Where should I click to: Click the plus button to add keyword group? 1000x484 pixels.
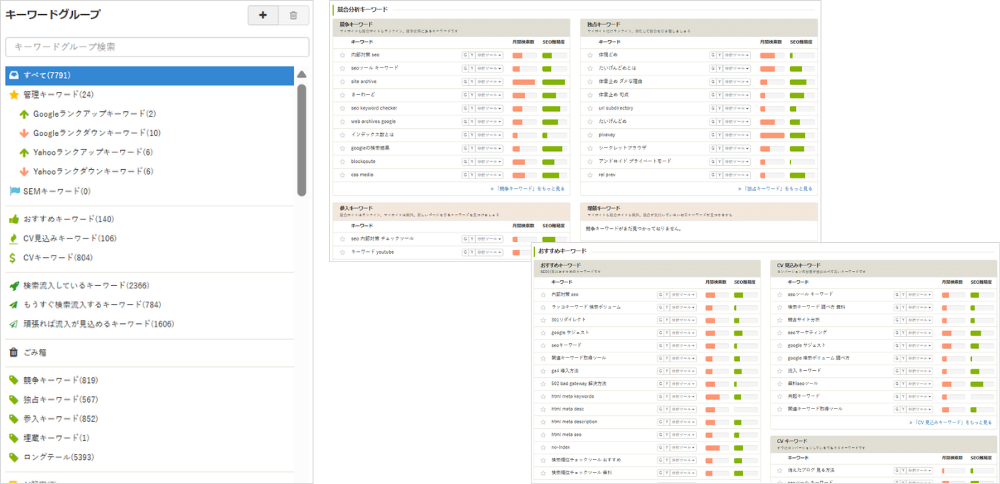(262, 15)
